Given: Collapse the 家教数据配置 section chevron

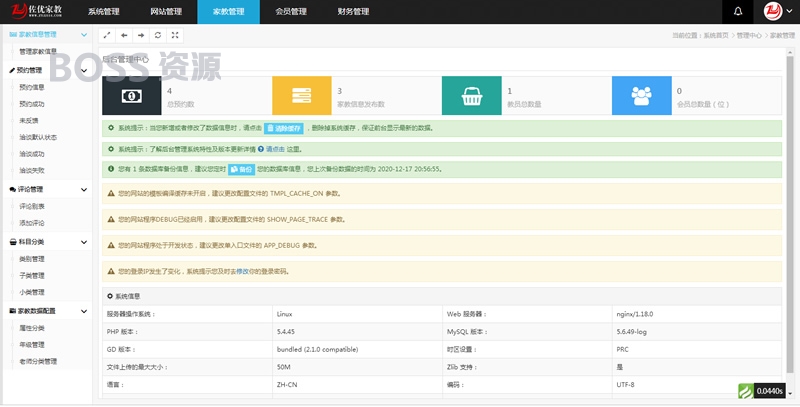Looking at the screenshot, I should coord(84,311).
